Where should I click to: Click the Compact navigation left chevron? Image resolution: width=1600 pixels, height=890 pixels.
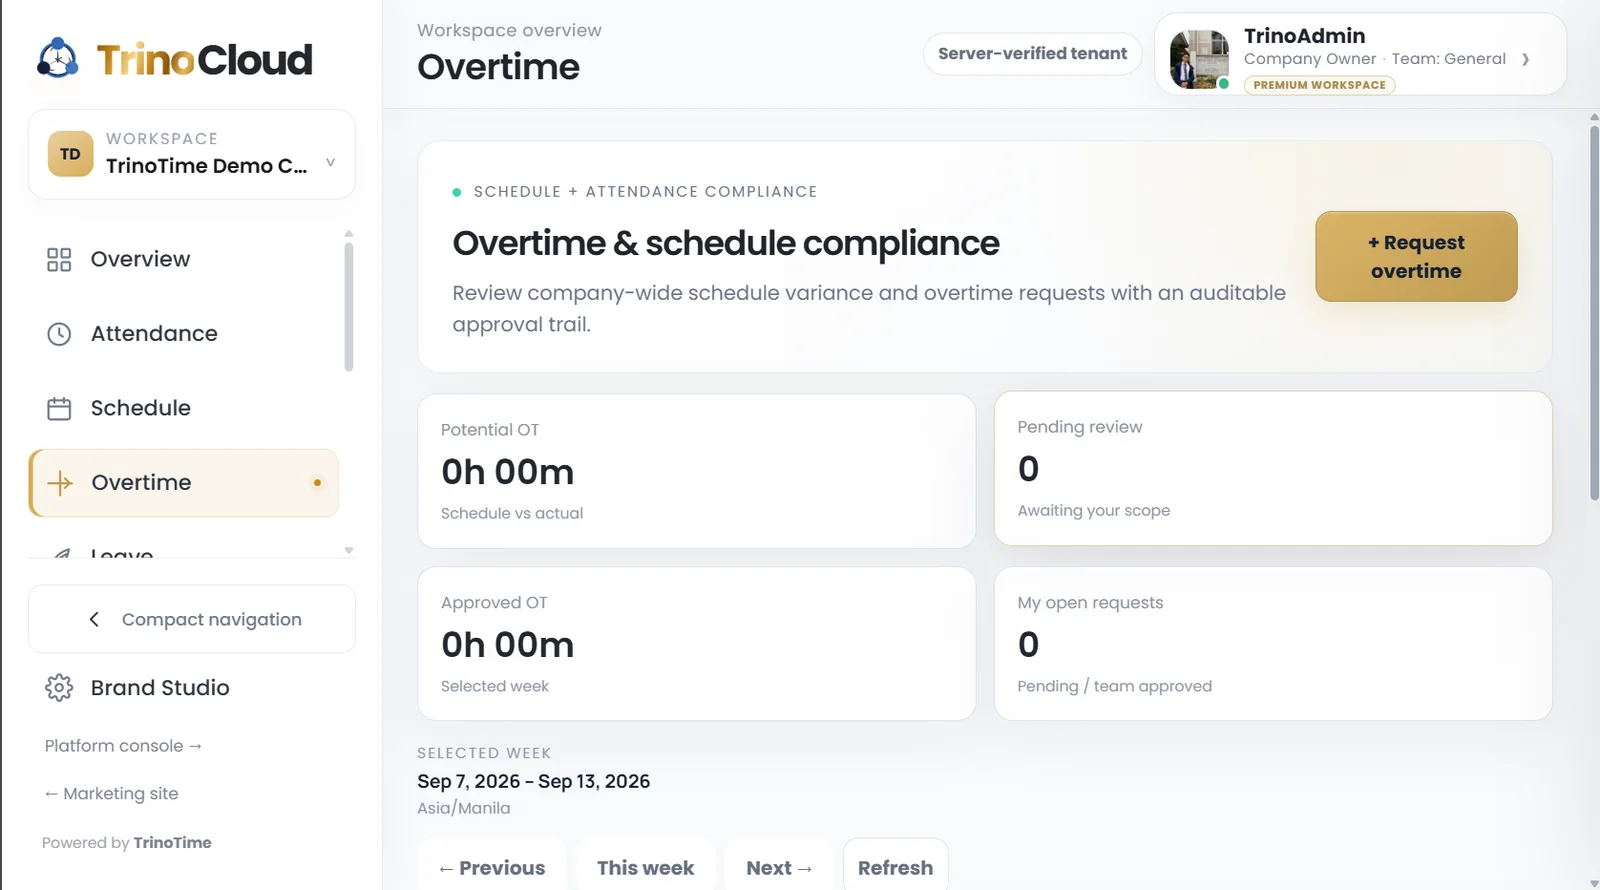click(x=94, y=619)
